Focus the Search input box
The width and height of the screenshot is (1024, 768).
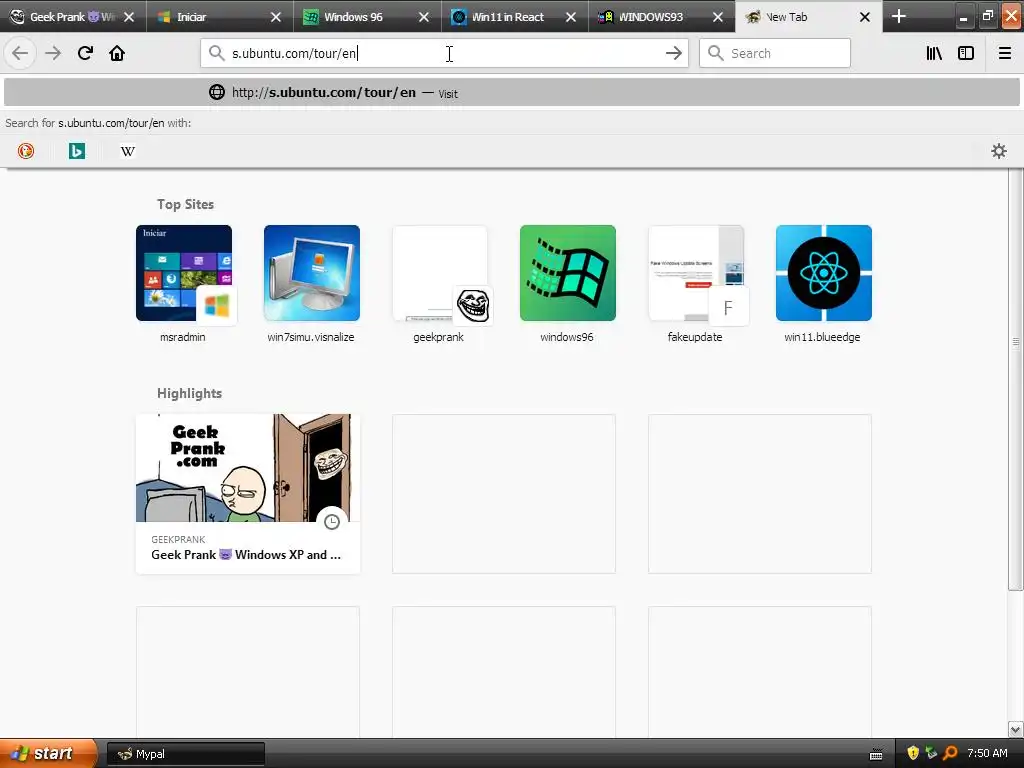(775, 53)
